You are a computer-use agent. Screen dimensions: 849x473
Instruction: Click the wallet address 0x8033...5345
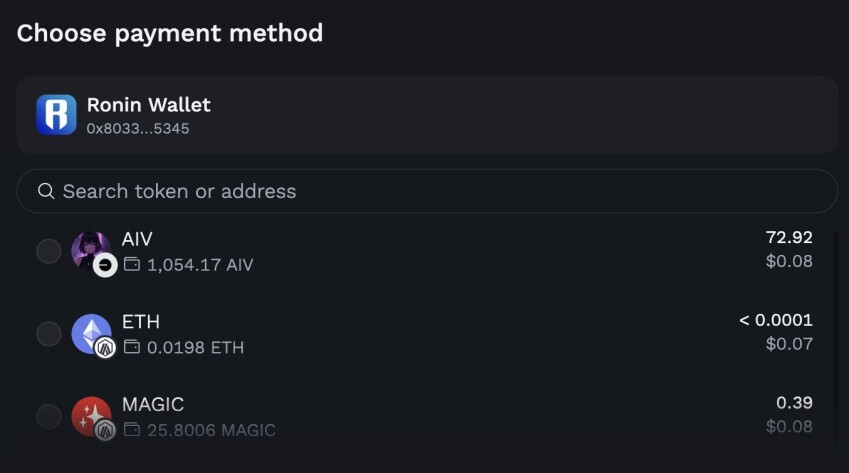[x=138, y=129]
